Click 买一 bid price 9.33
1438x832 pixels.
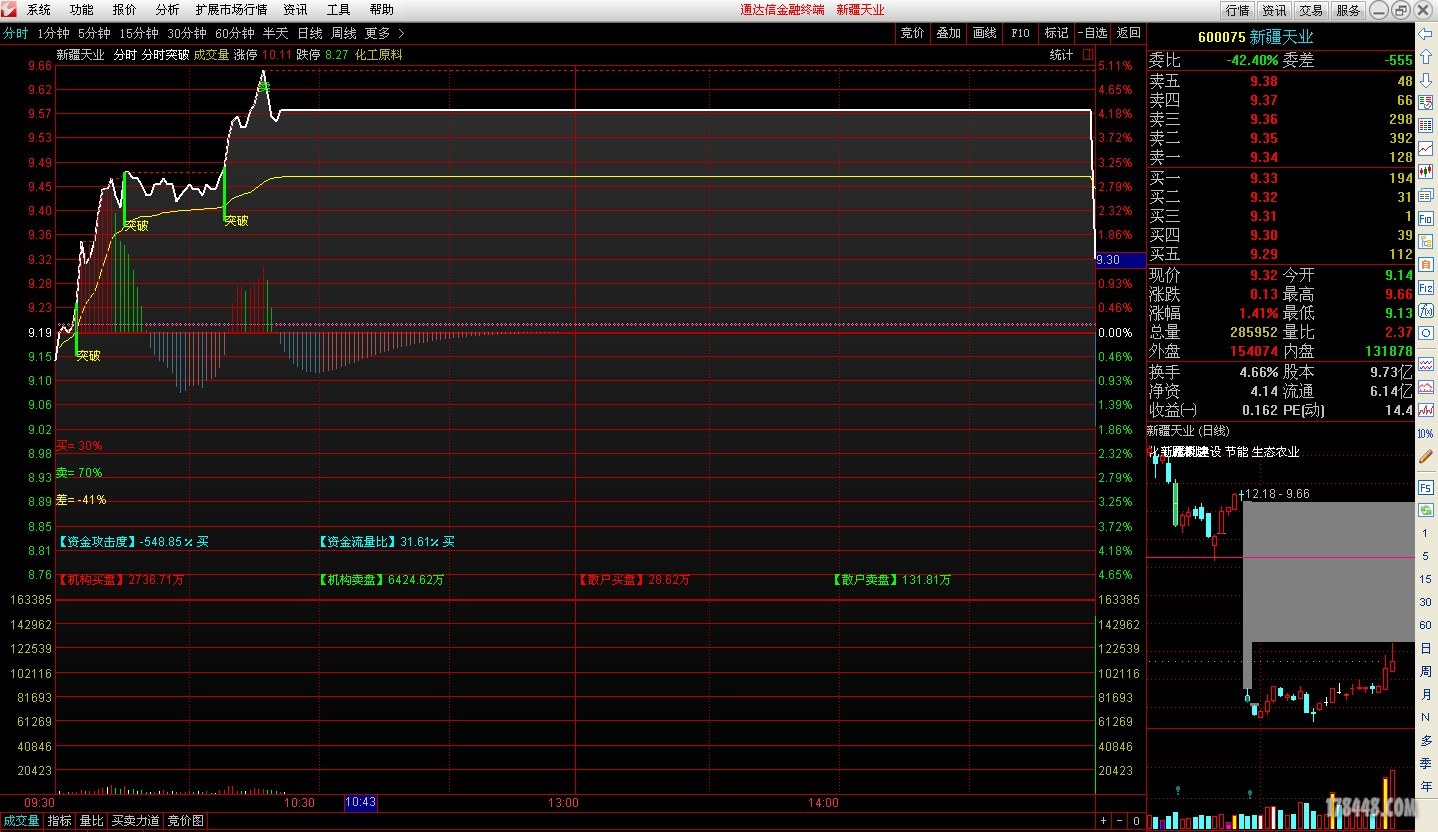click(x=1263, y=178)
